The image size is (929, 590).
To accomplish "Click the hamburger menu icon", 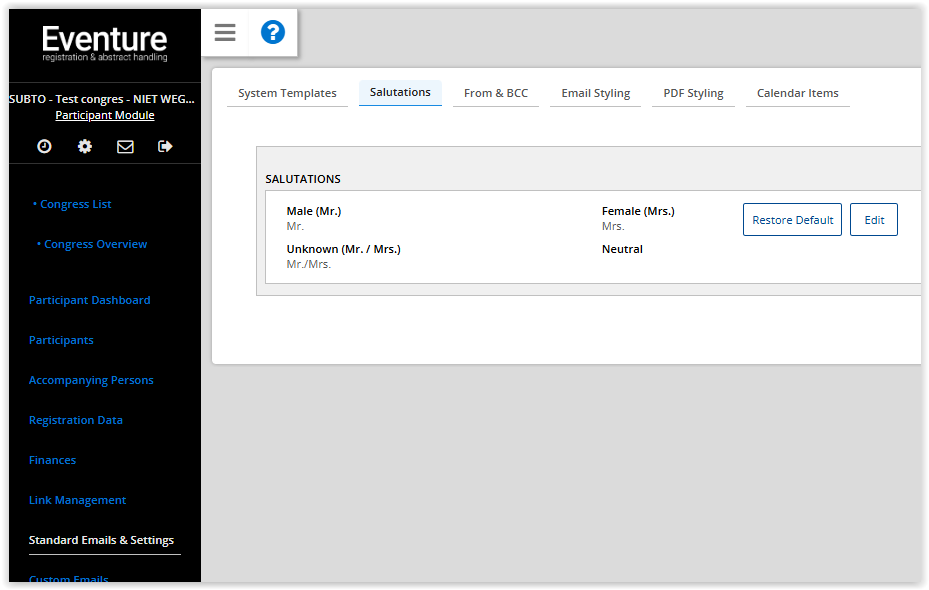I will tap(225, 33).
